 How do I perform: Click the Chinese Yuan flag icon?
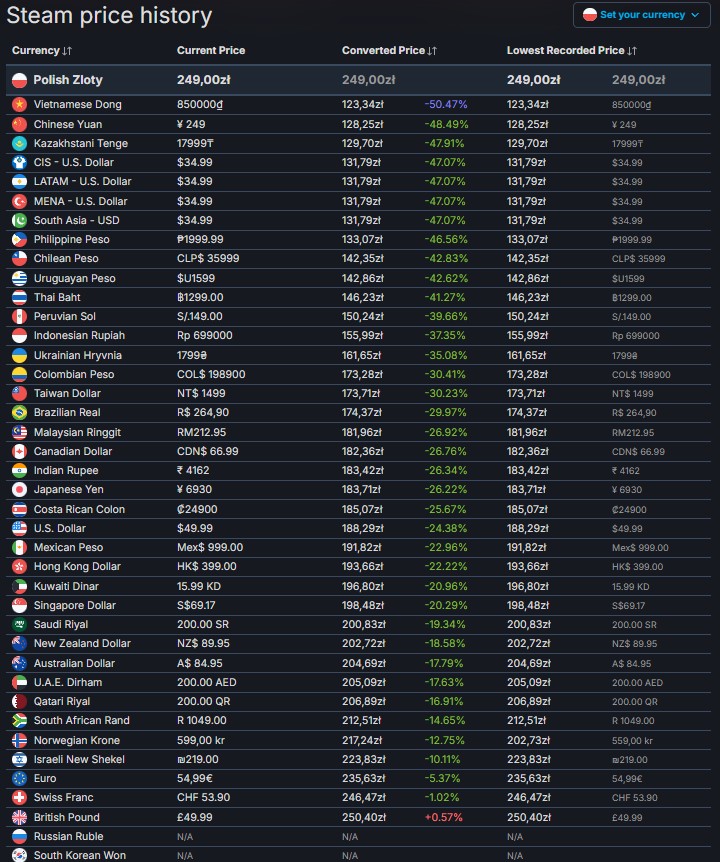[x=19, y=124]
